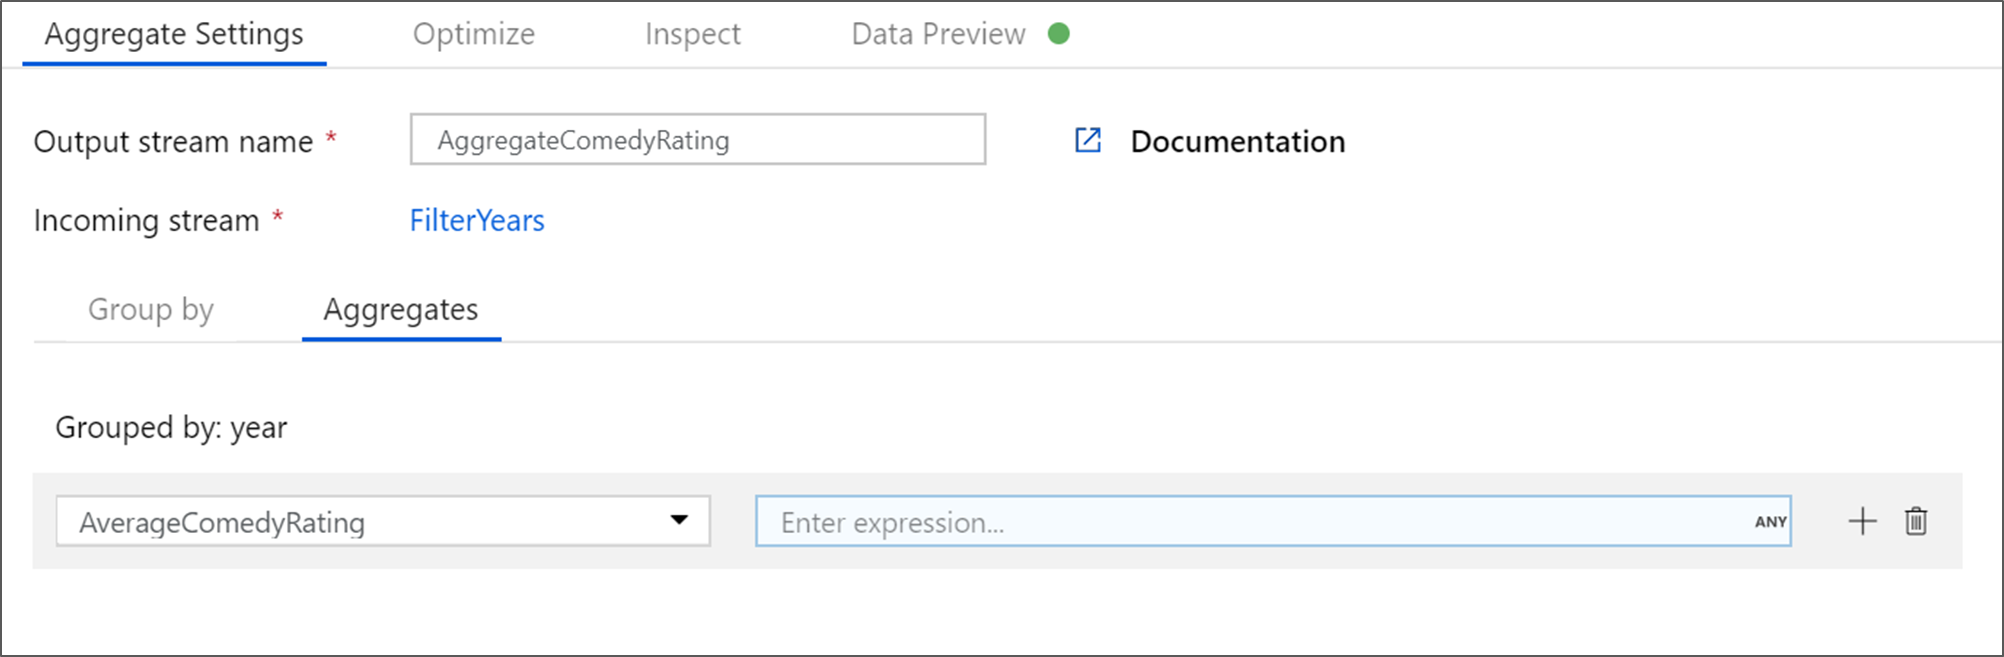Open the FilterYears incoming stream link
Screen dimensions: 2004x657
pyautogui.click(x=477, y=220)
